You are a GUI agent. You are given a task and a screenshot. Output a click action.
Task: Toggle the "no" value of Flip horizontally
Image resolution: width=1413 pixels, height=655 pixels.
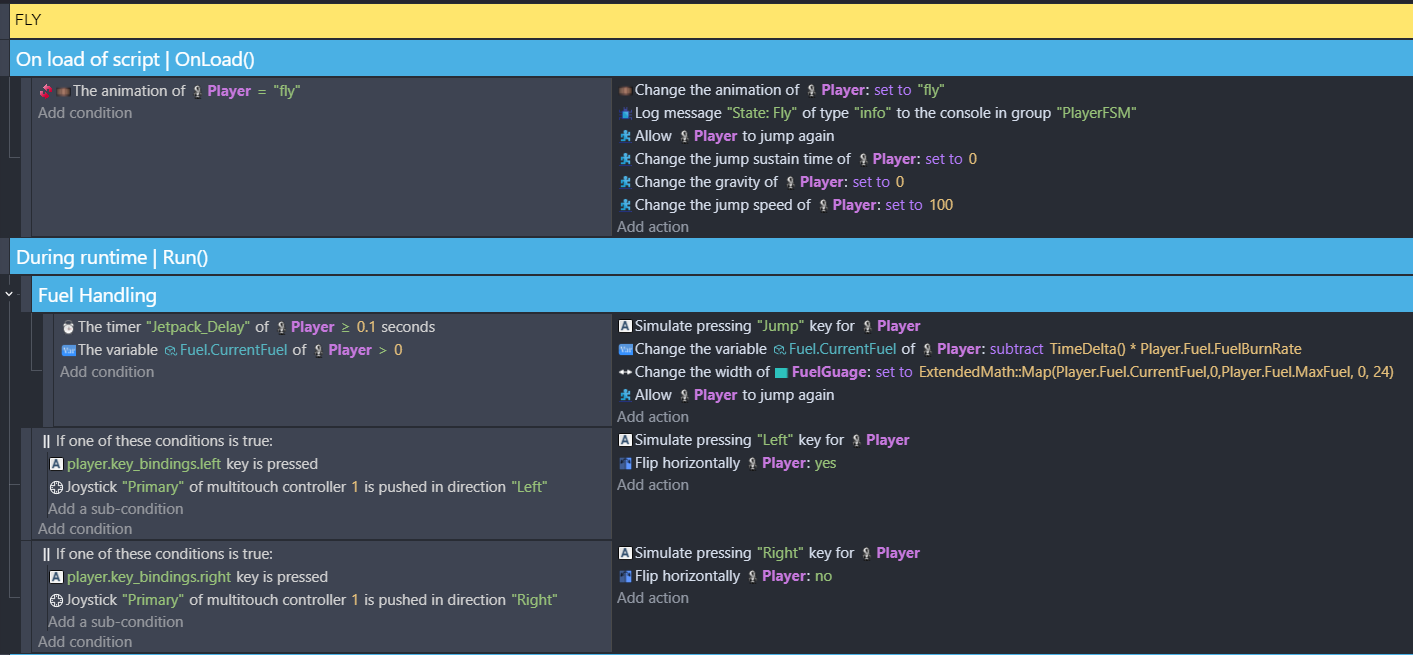click(823, 576)
